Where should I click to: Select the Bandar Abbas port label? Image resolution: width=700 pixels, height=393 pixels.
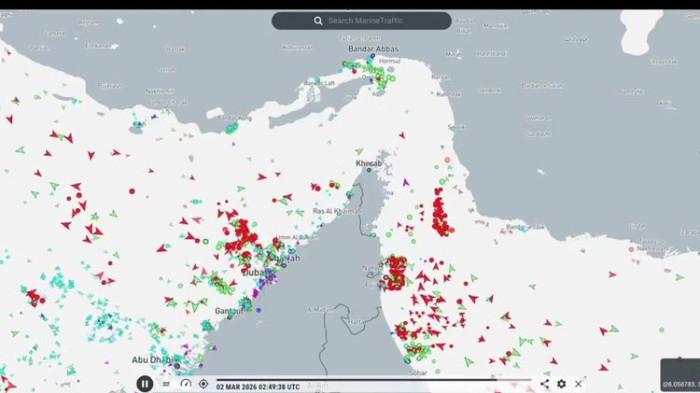(373, 49)
